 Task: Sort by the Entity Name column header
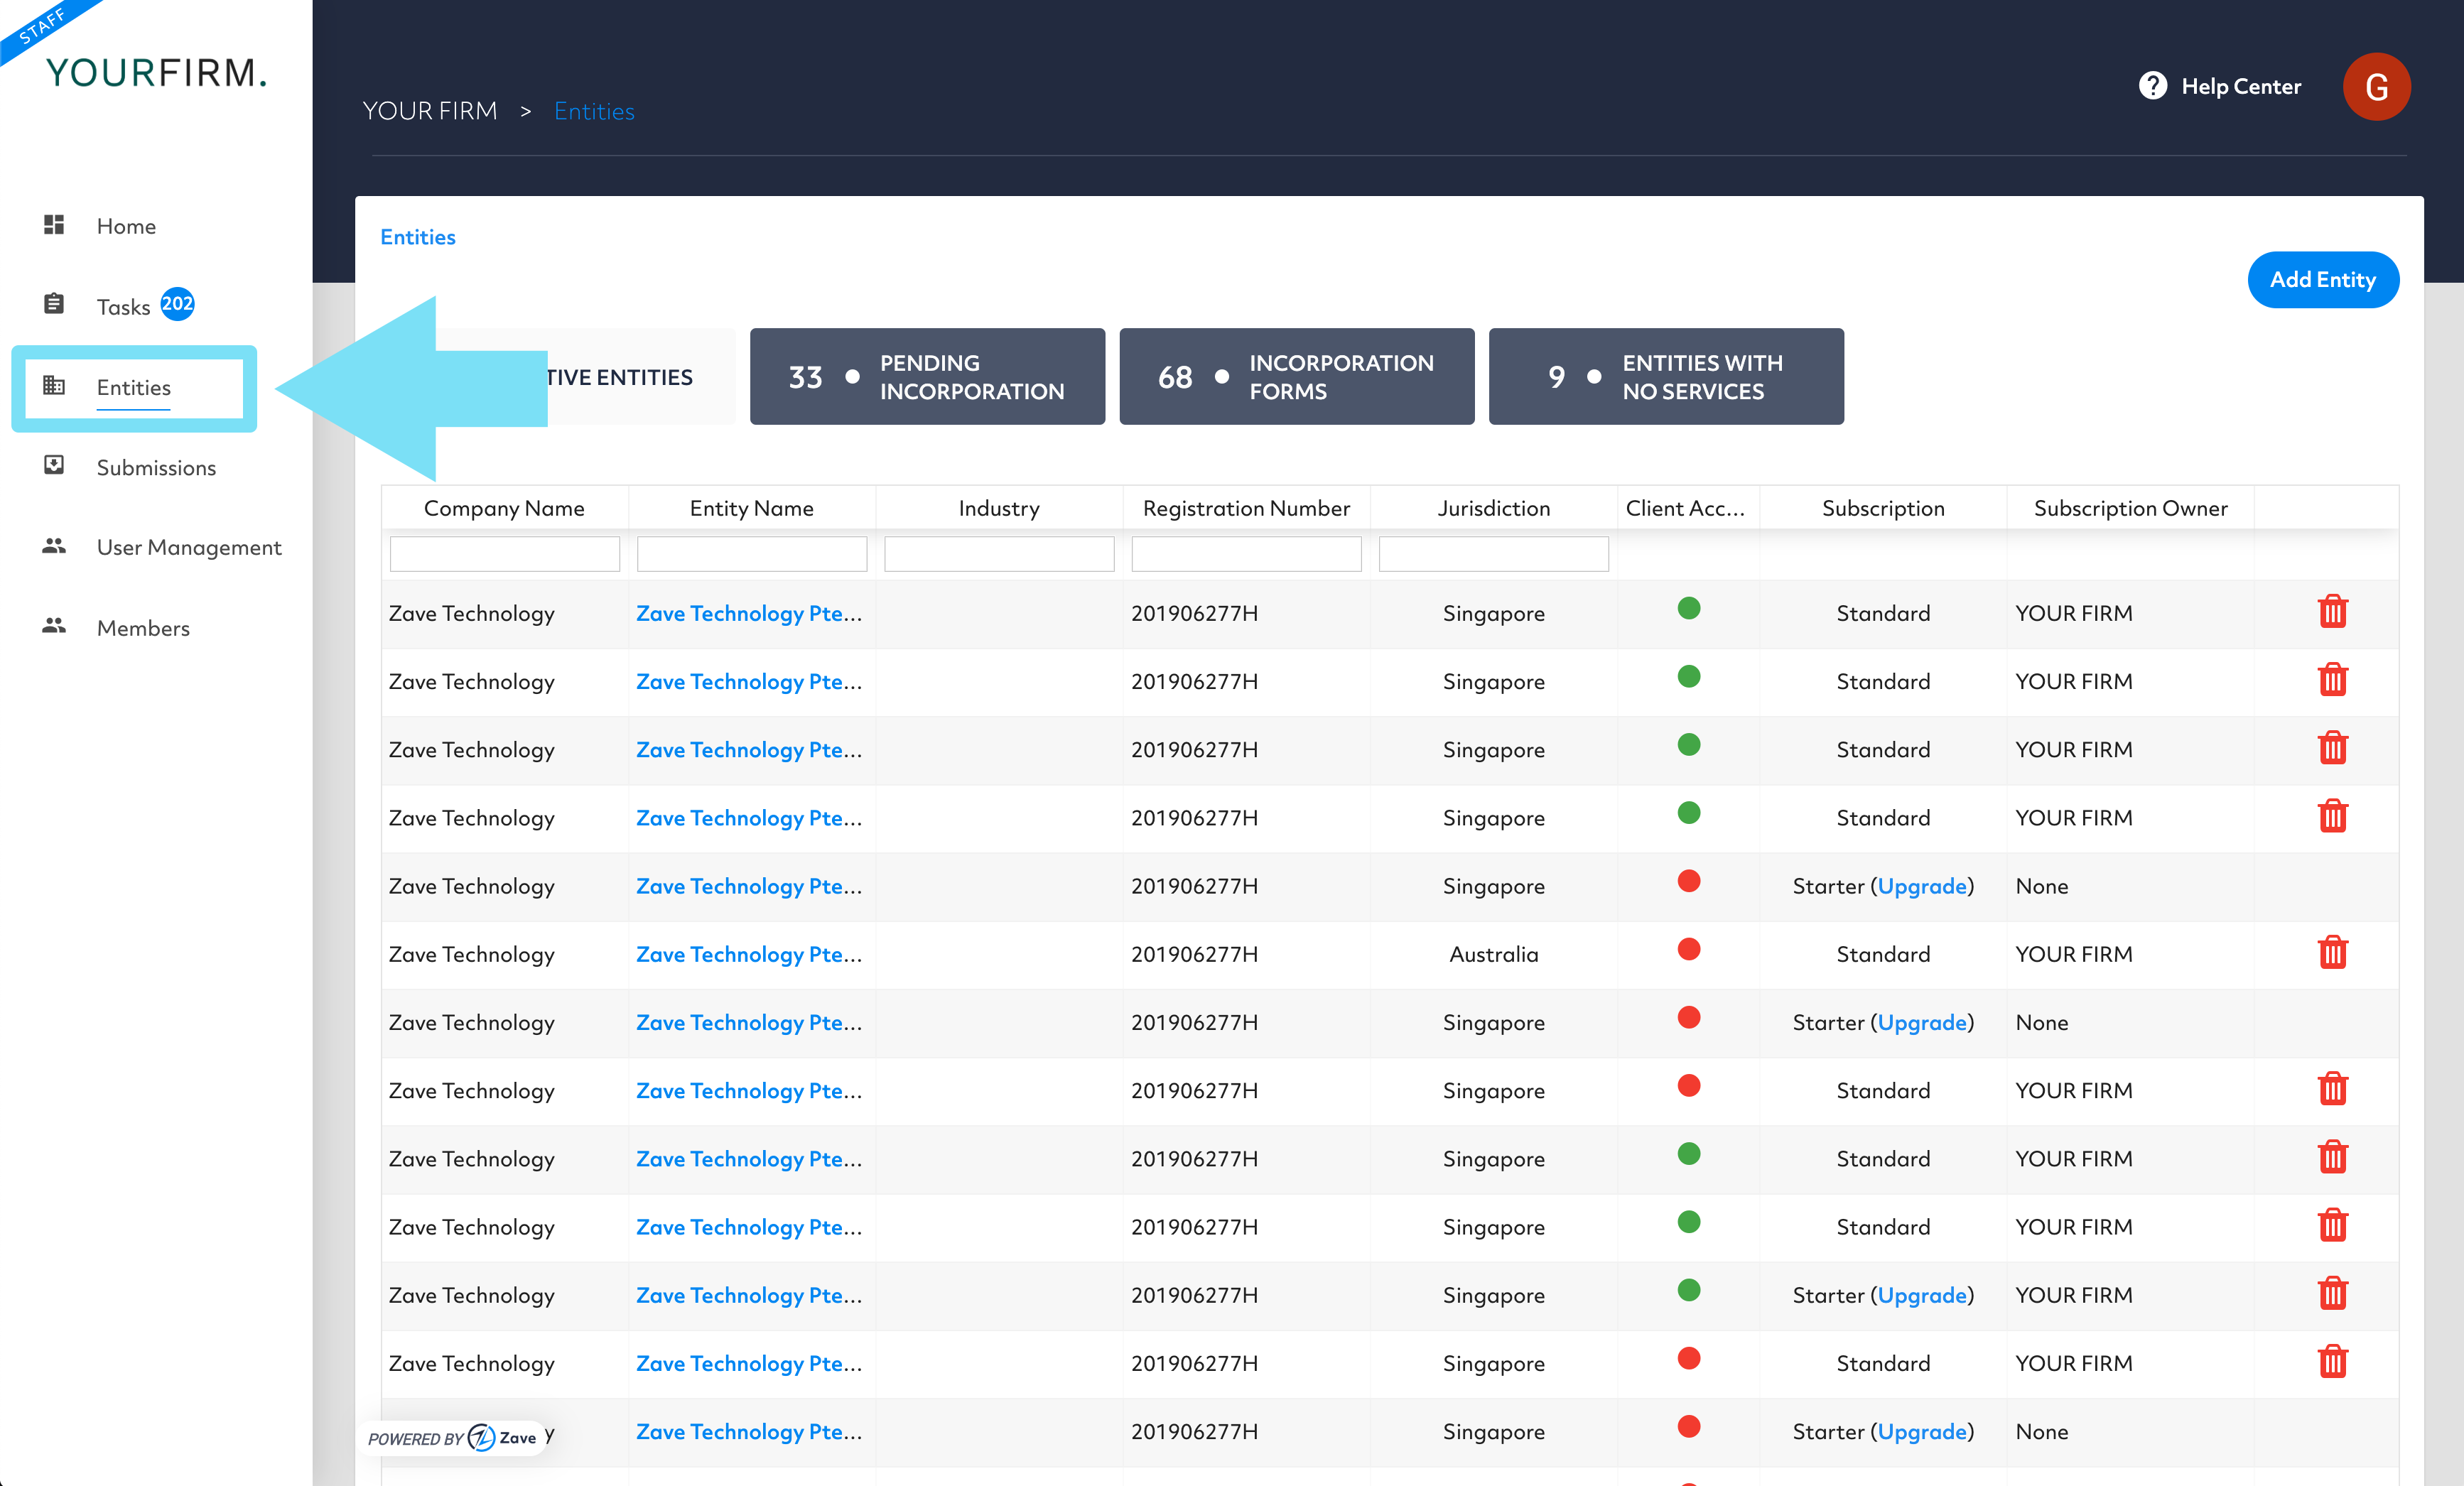coord(751,508)
